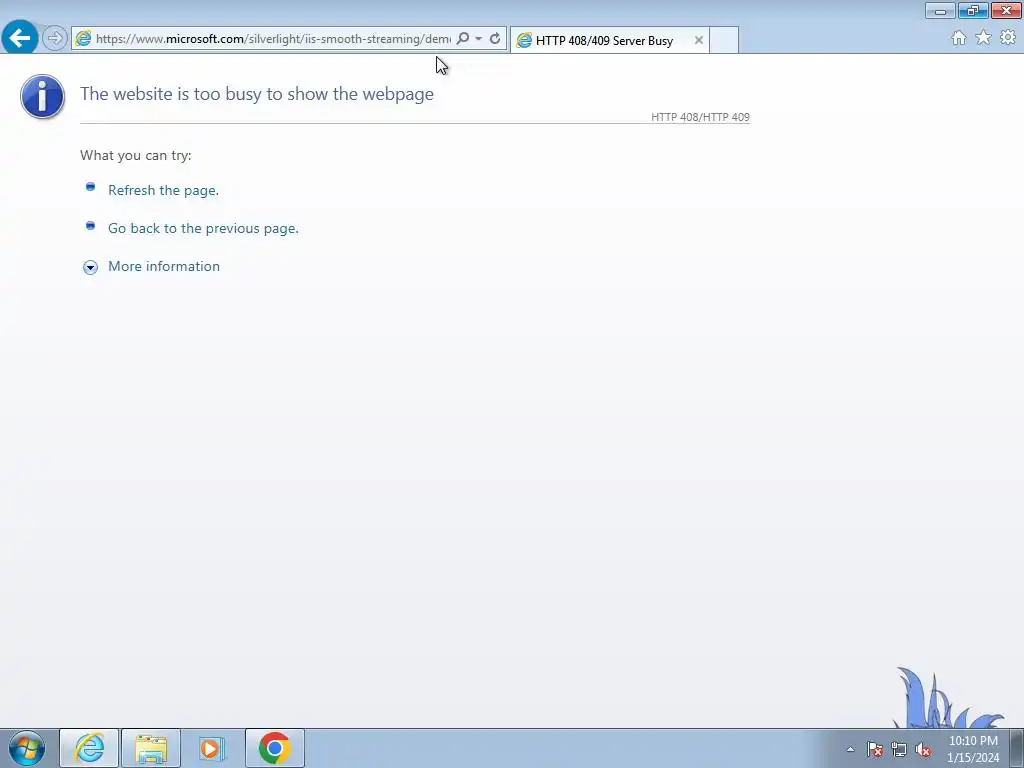The height and width of the screenshot is (768, 1024).
Task: Open Favorites via the star icon
Action: pos(983,38)
